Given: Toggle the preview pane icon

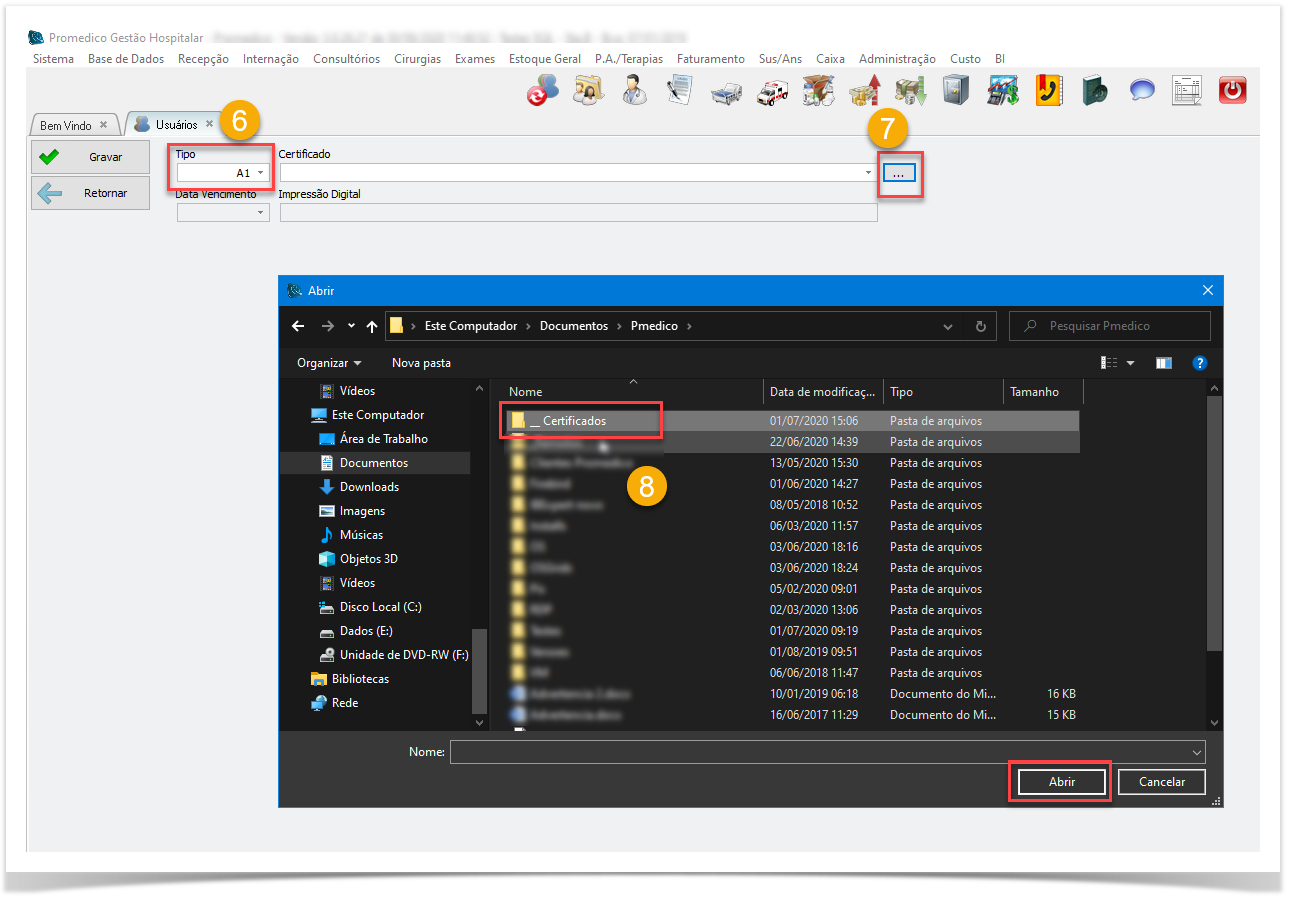Looking at the screenshot, I should [1164, 363].
